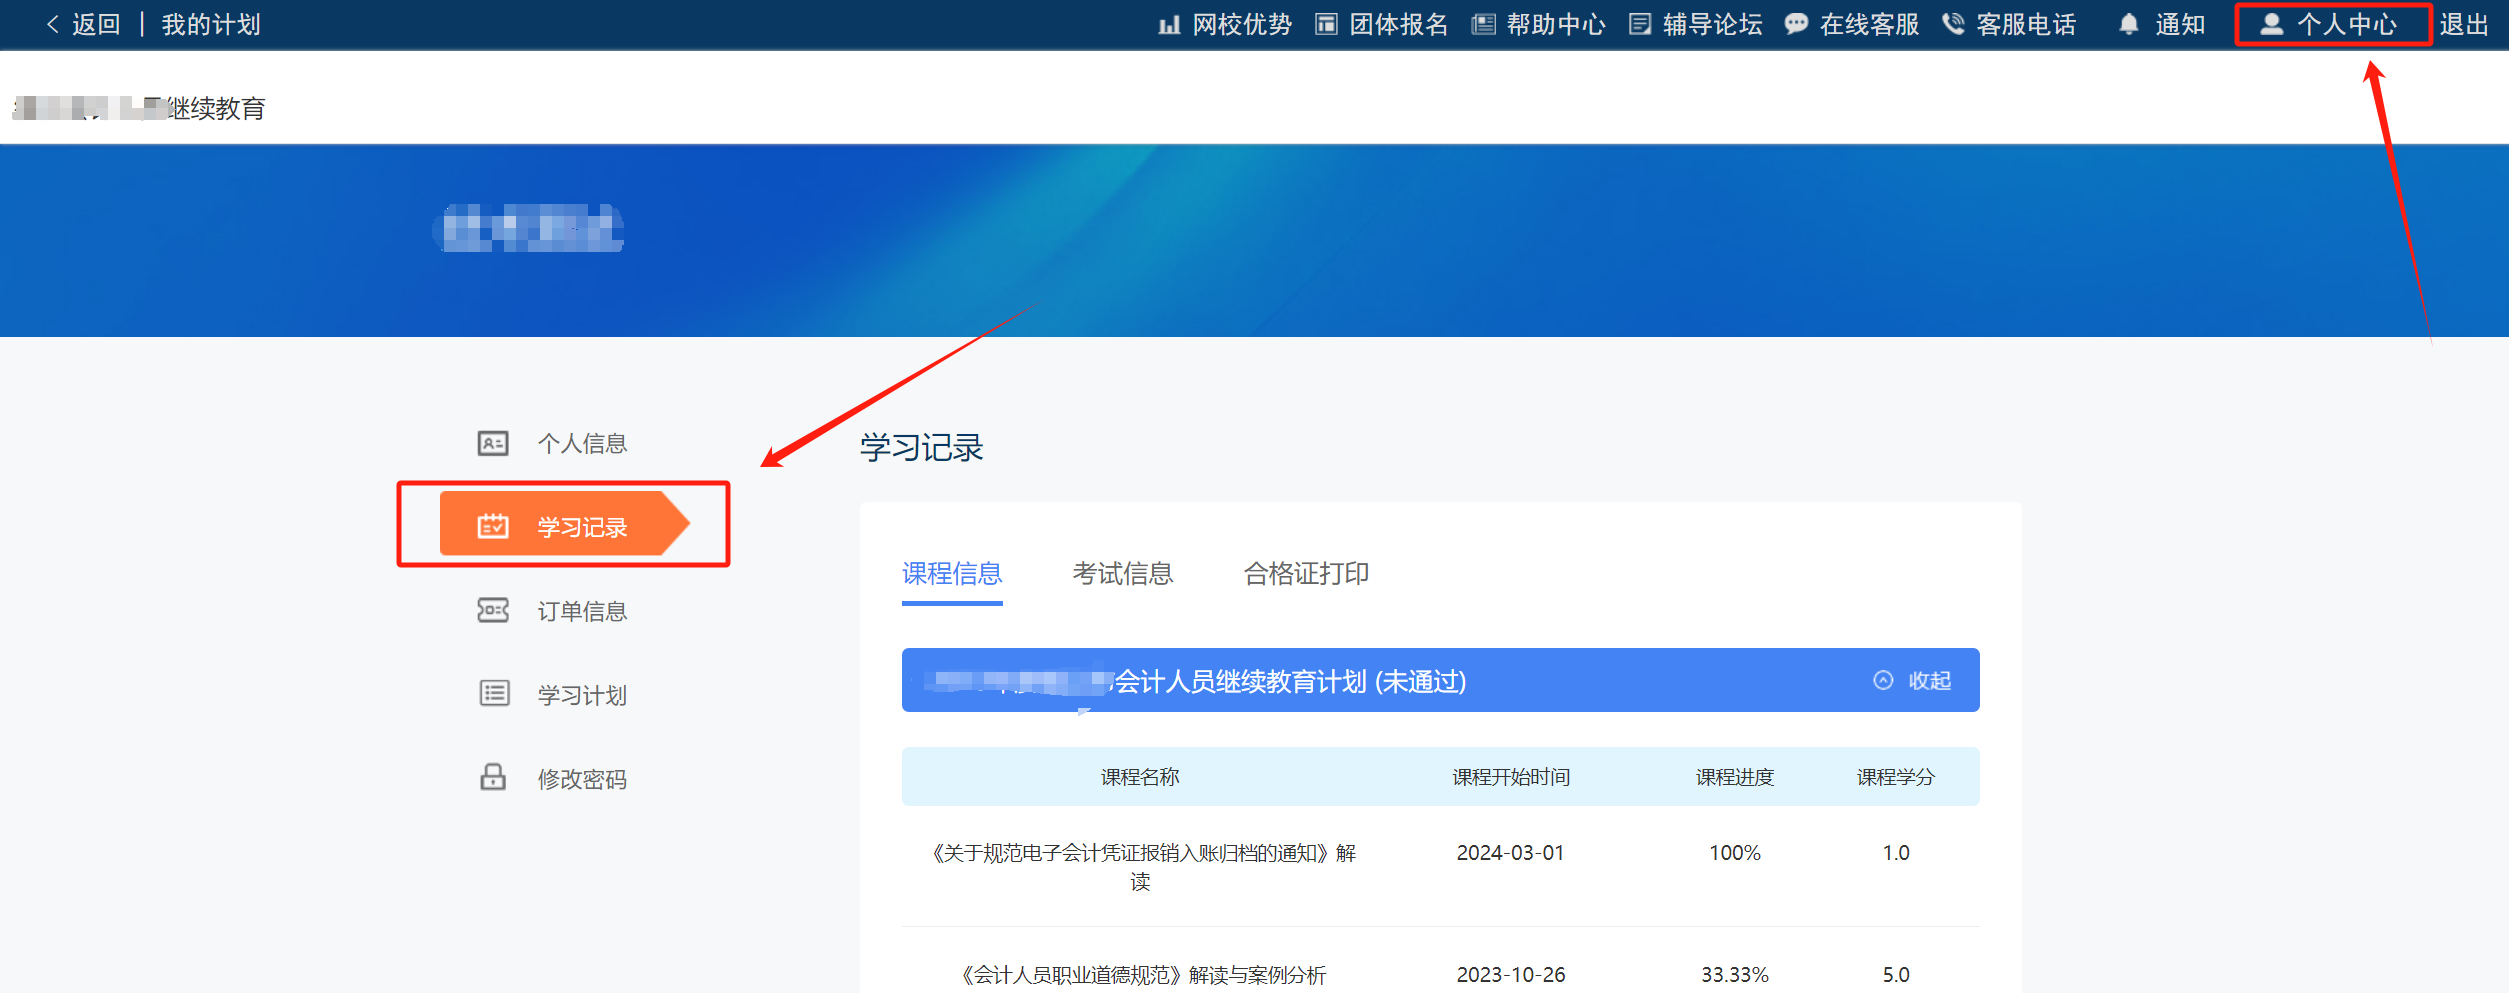Click the 网校优势 bar chart icon

click(x=1168, y=25)
